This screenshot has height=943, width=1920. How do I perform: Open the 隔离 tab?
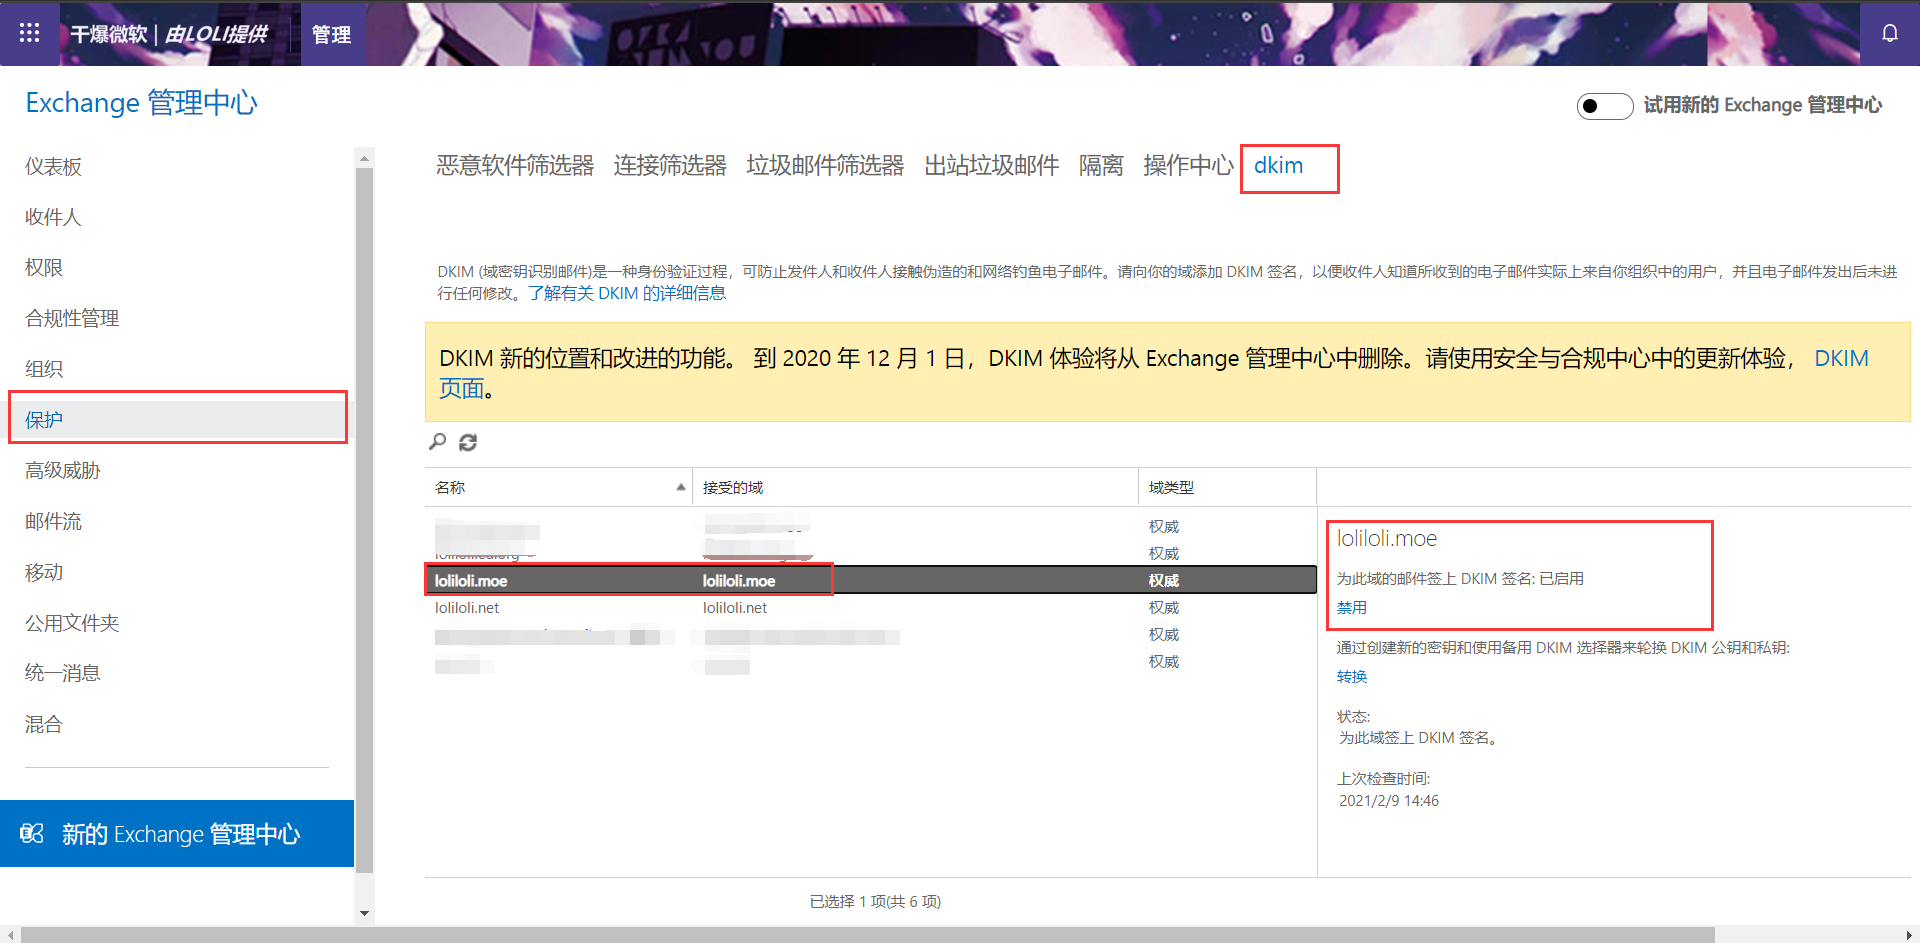tap(1100, 166)
